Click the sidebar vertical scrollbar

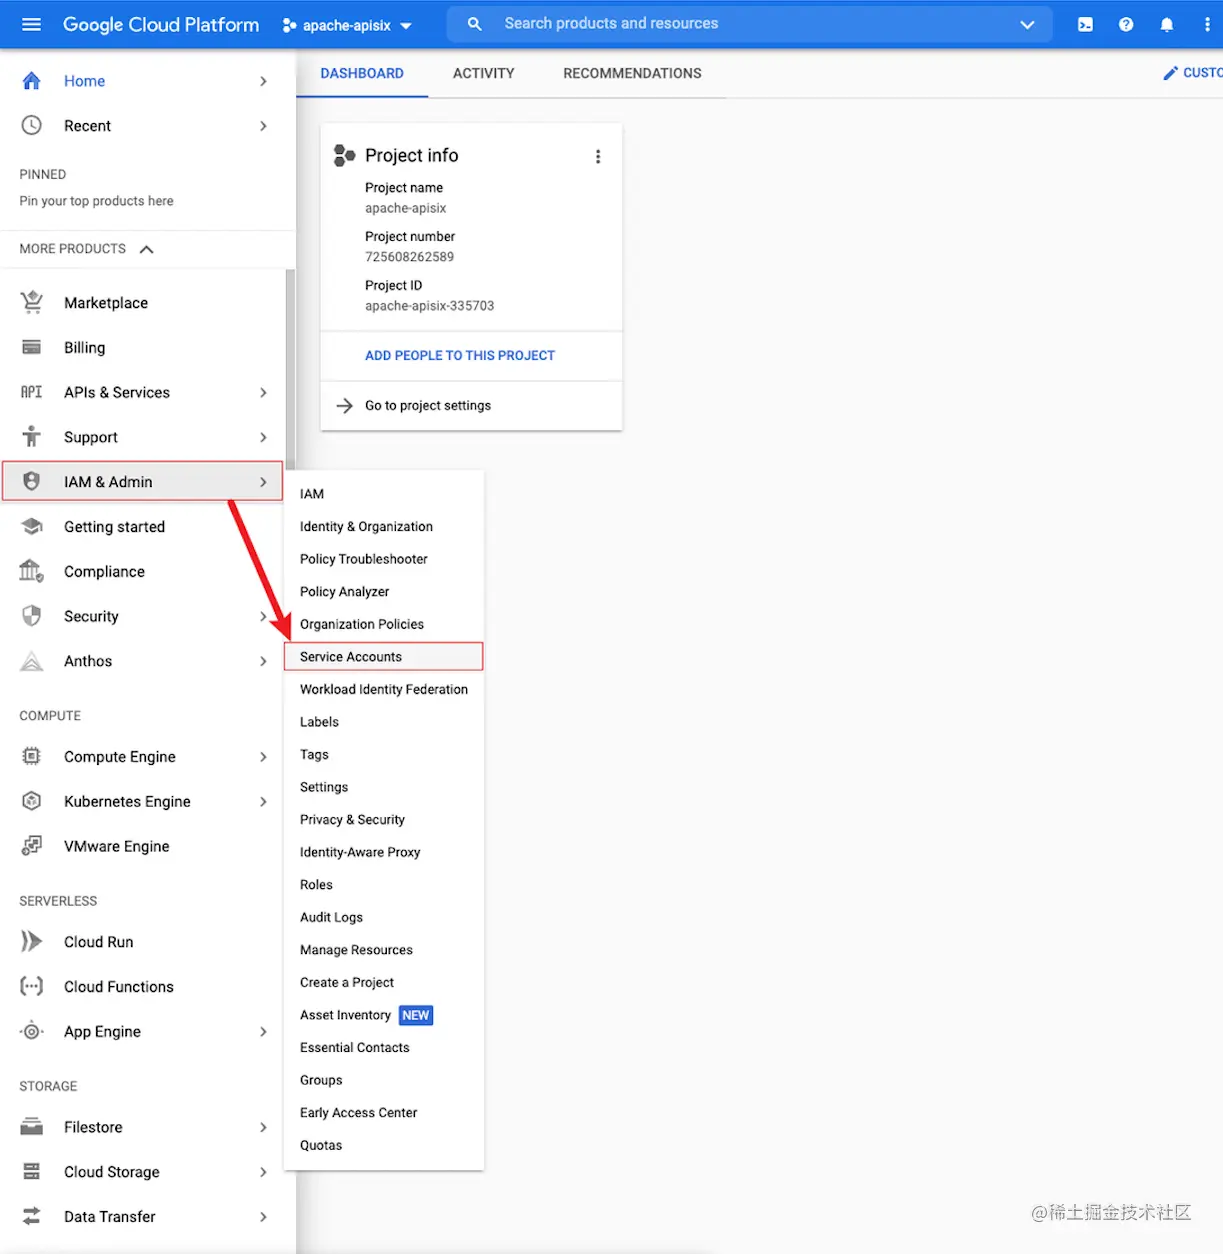[x=290, y=370]
